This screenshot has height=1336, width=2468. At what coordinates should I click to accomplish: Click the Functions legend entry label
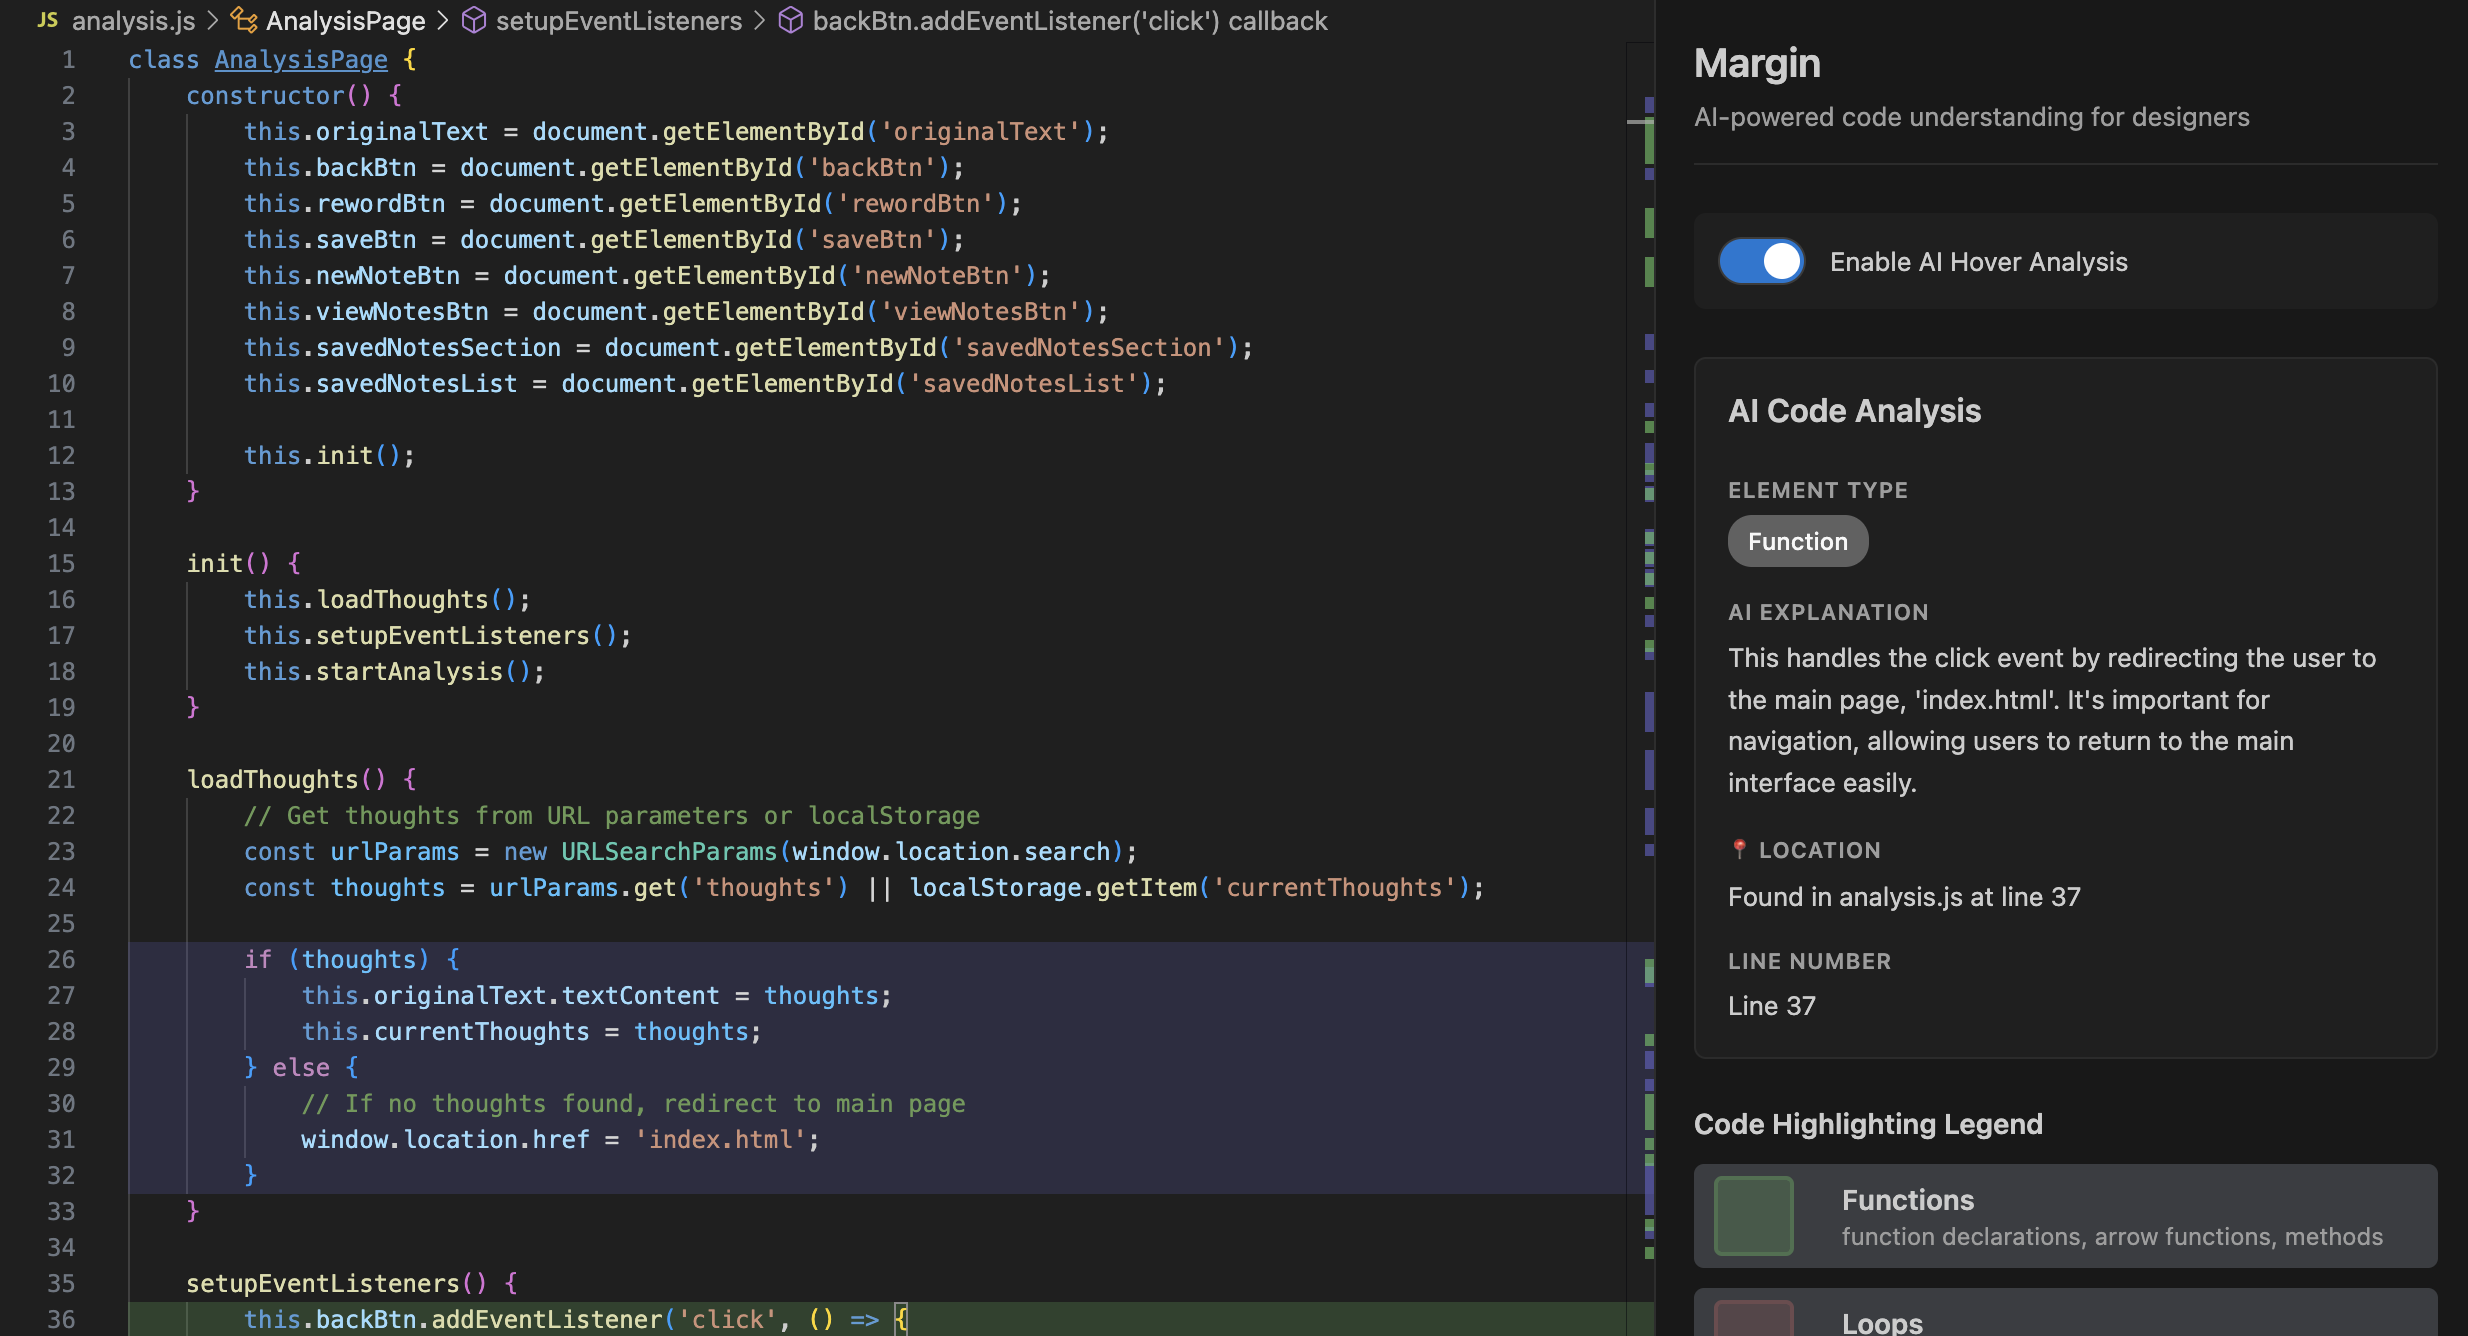tap(1907, 1200)
